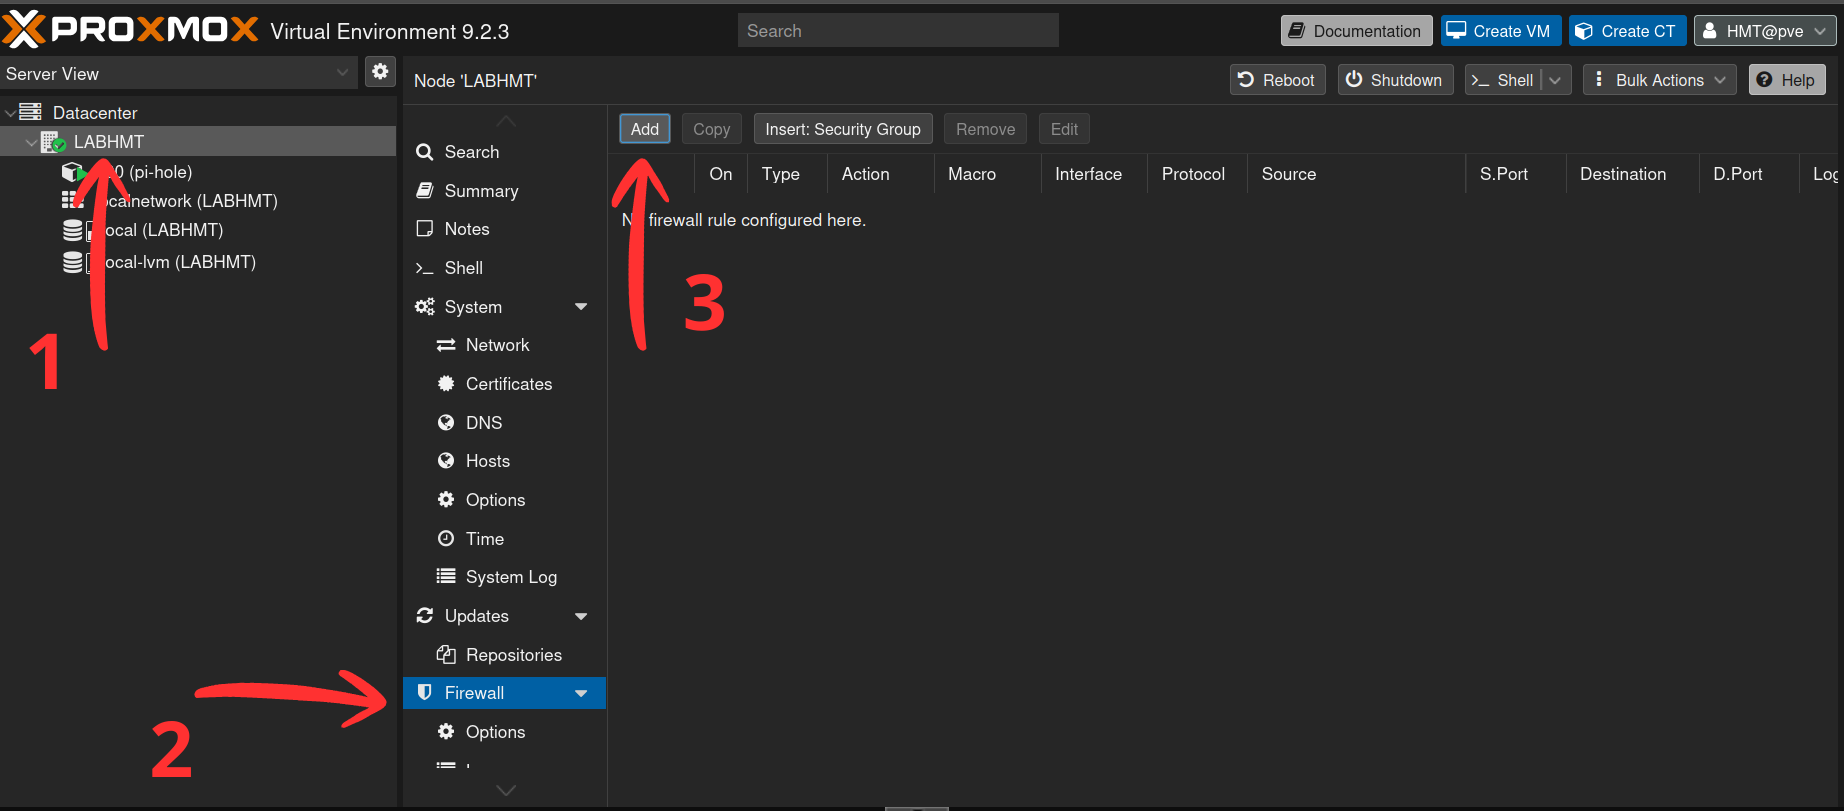This screenshot has width=1844, height=811.
Task: Open Notes in the node menu
Action: point(504,229)
